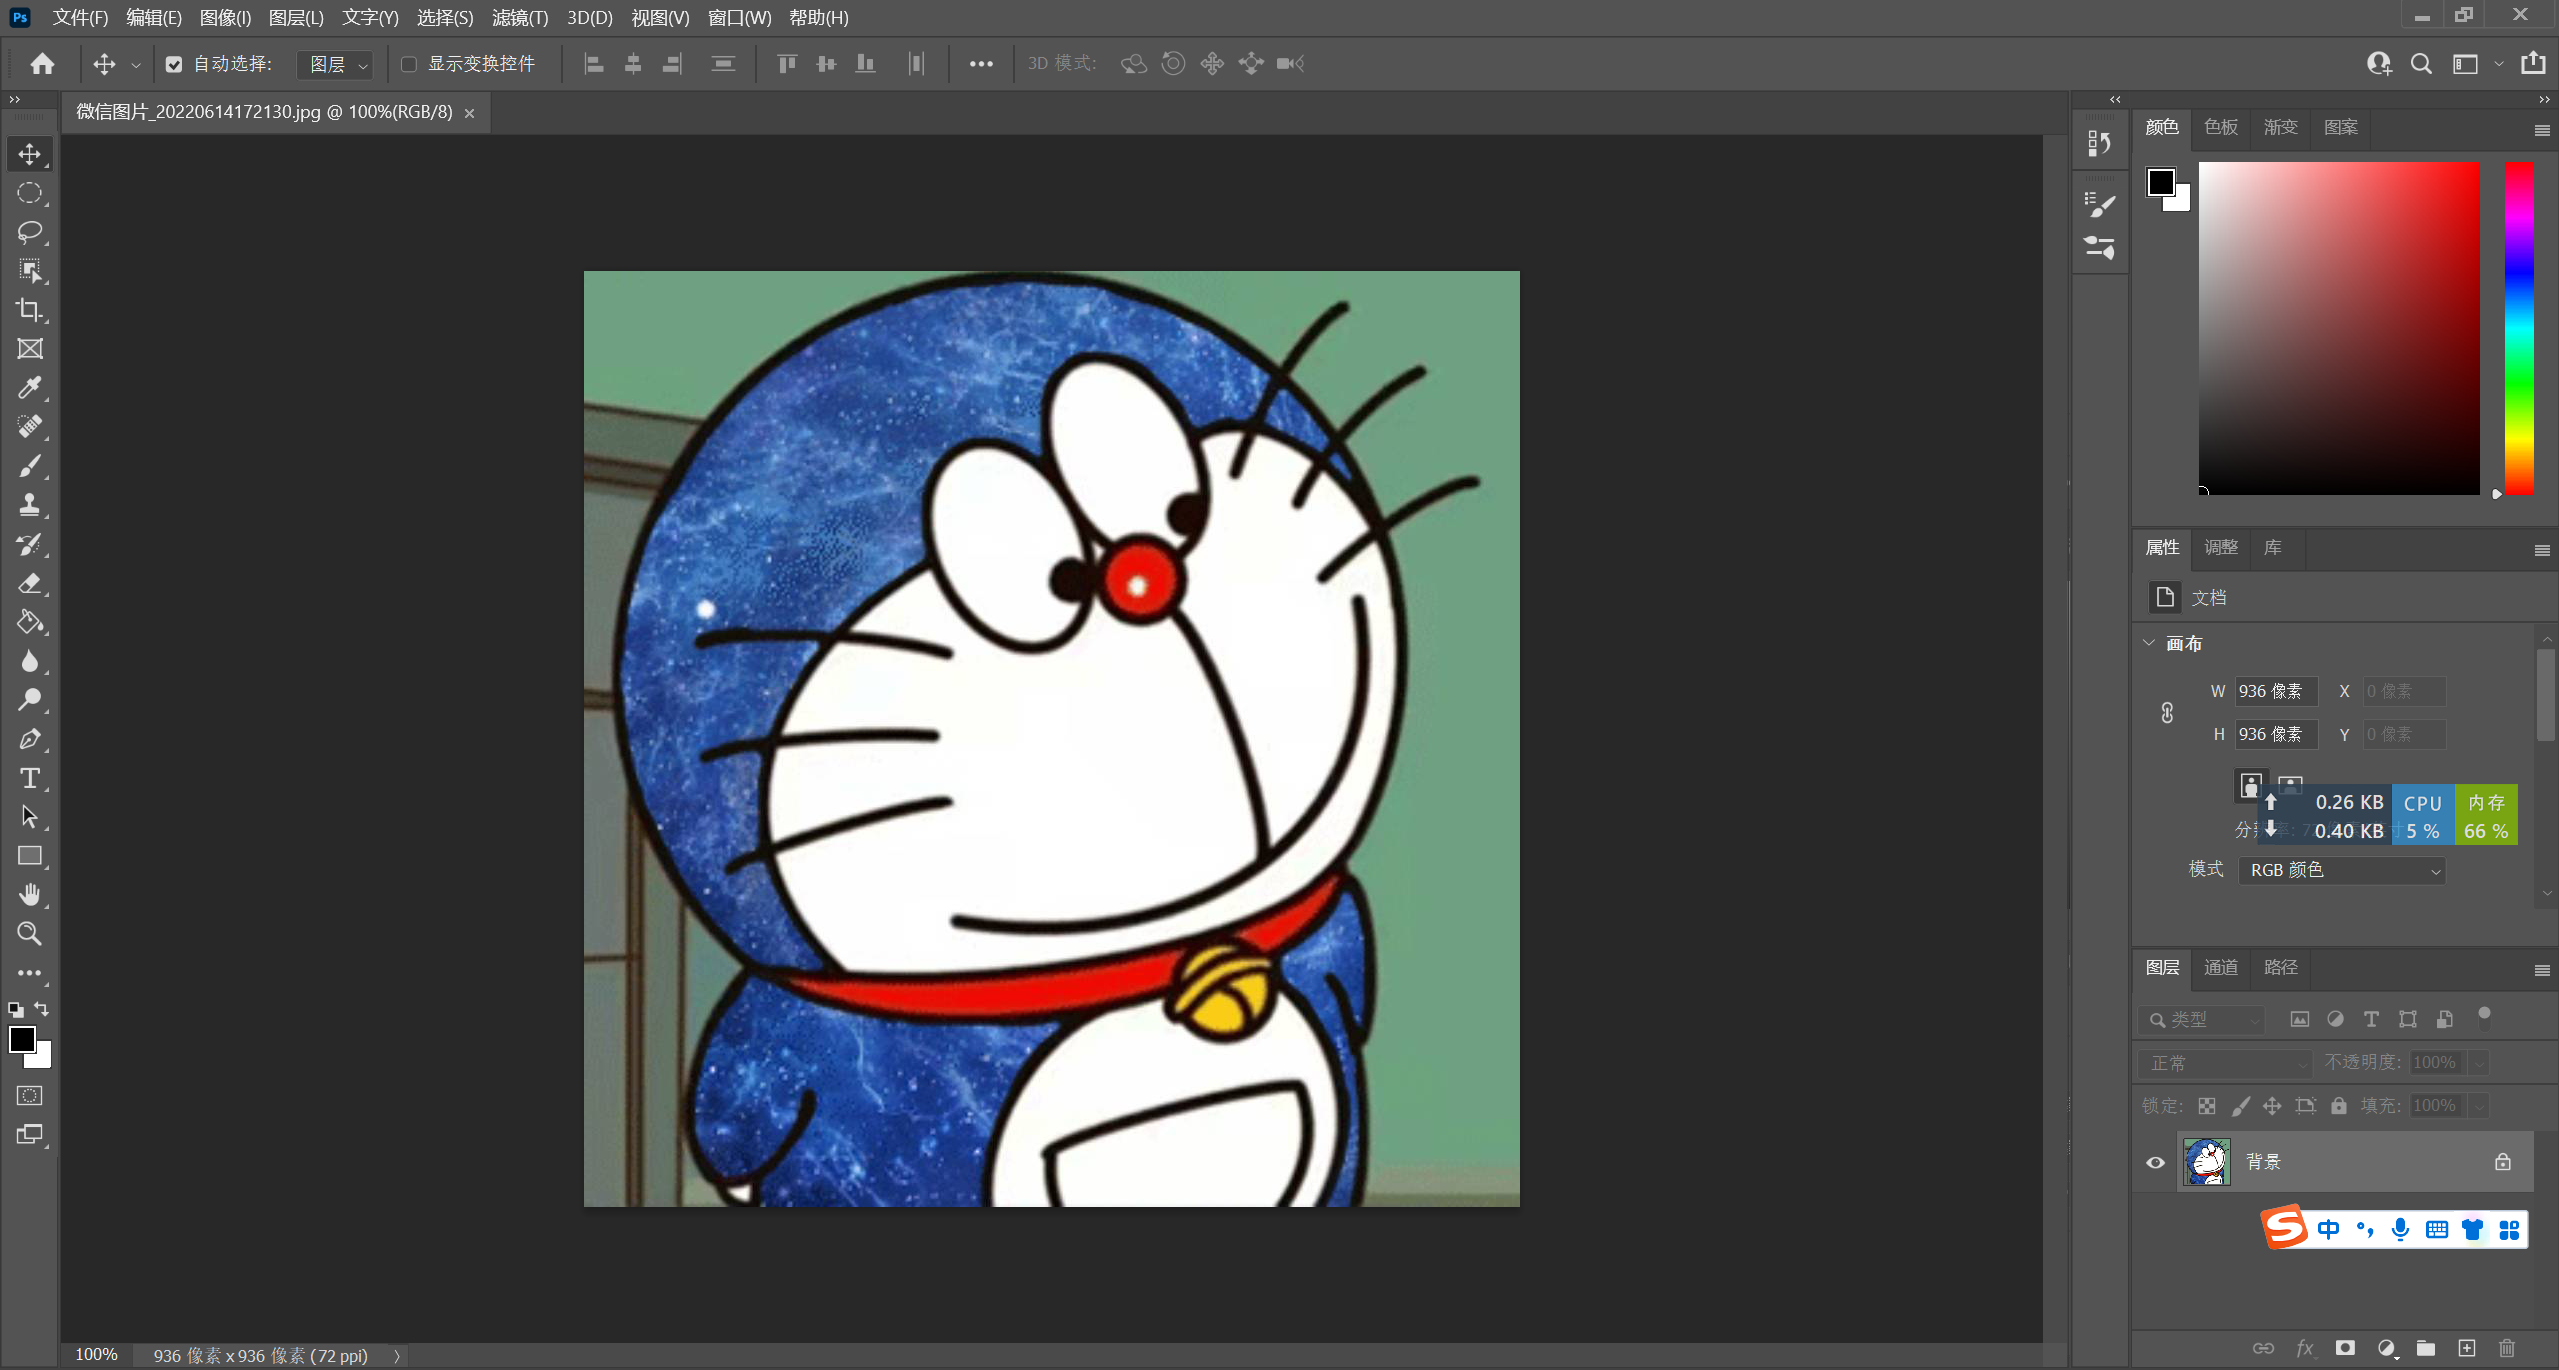Switch to the 通道 tab
Image resolution: width=2559 pixels, height=1370 pixels.
pos(2221,967)
